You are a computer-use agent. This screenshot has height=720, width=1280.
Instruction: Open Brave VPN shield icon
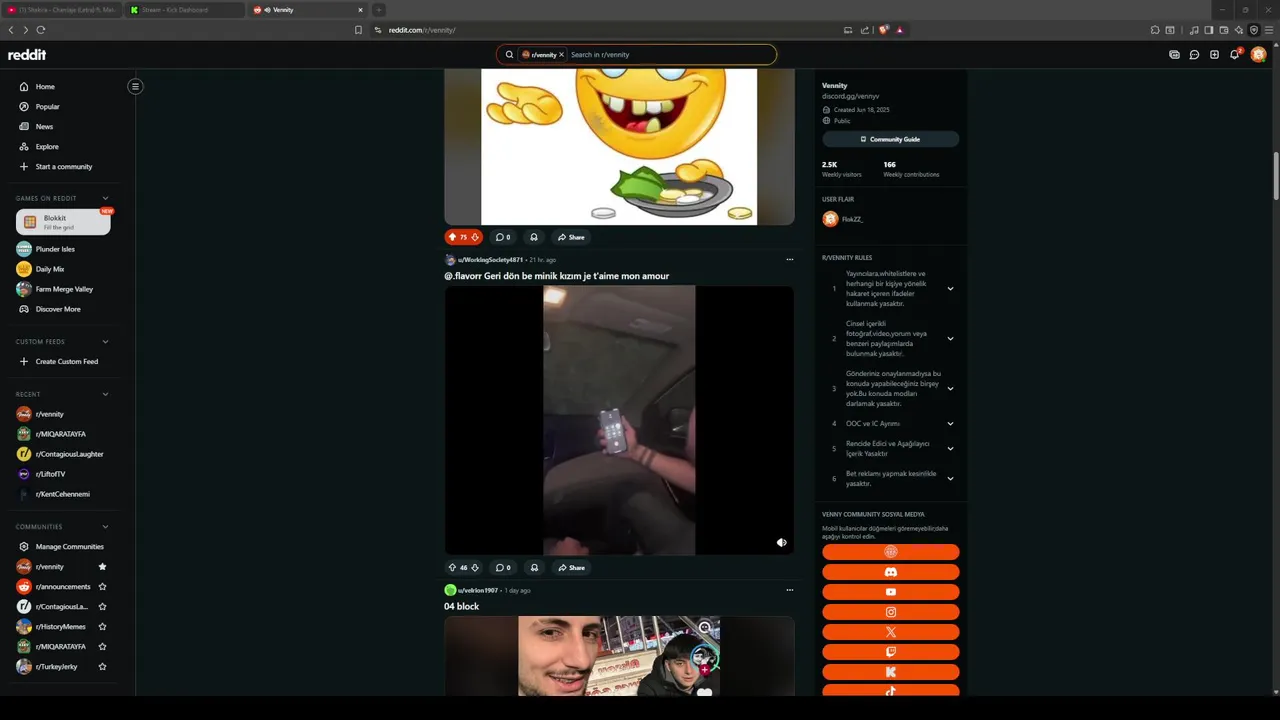(1254, 30)
